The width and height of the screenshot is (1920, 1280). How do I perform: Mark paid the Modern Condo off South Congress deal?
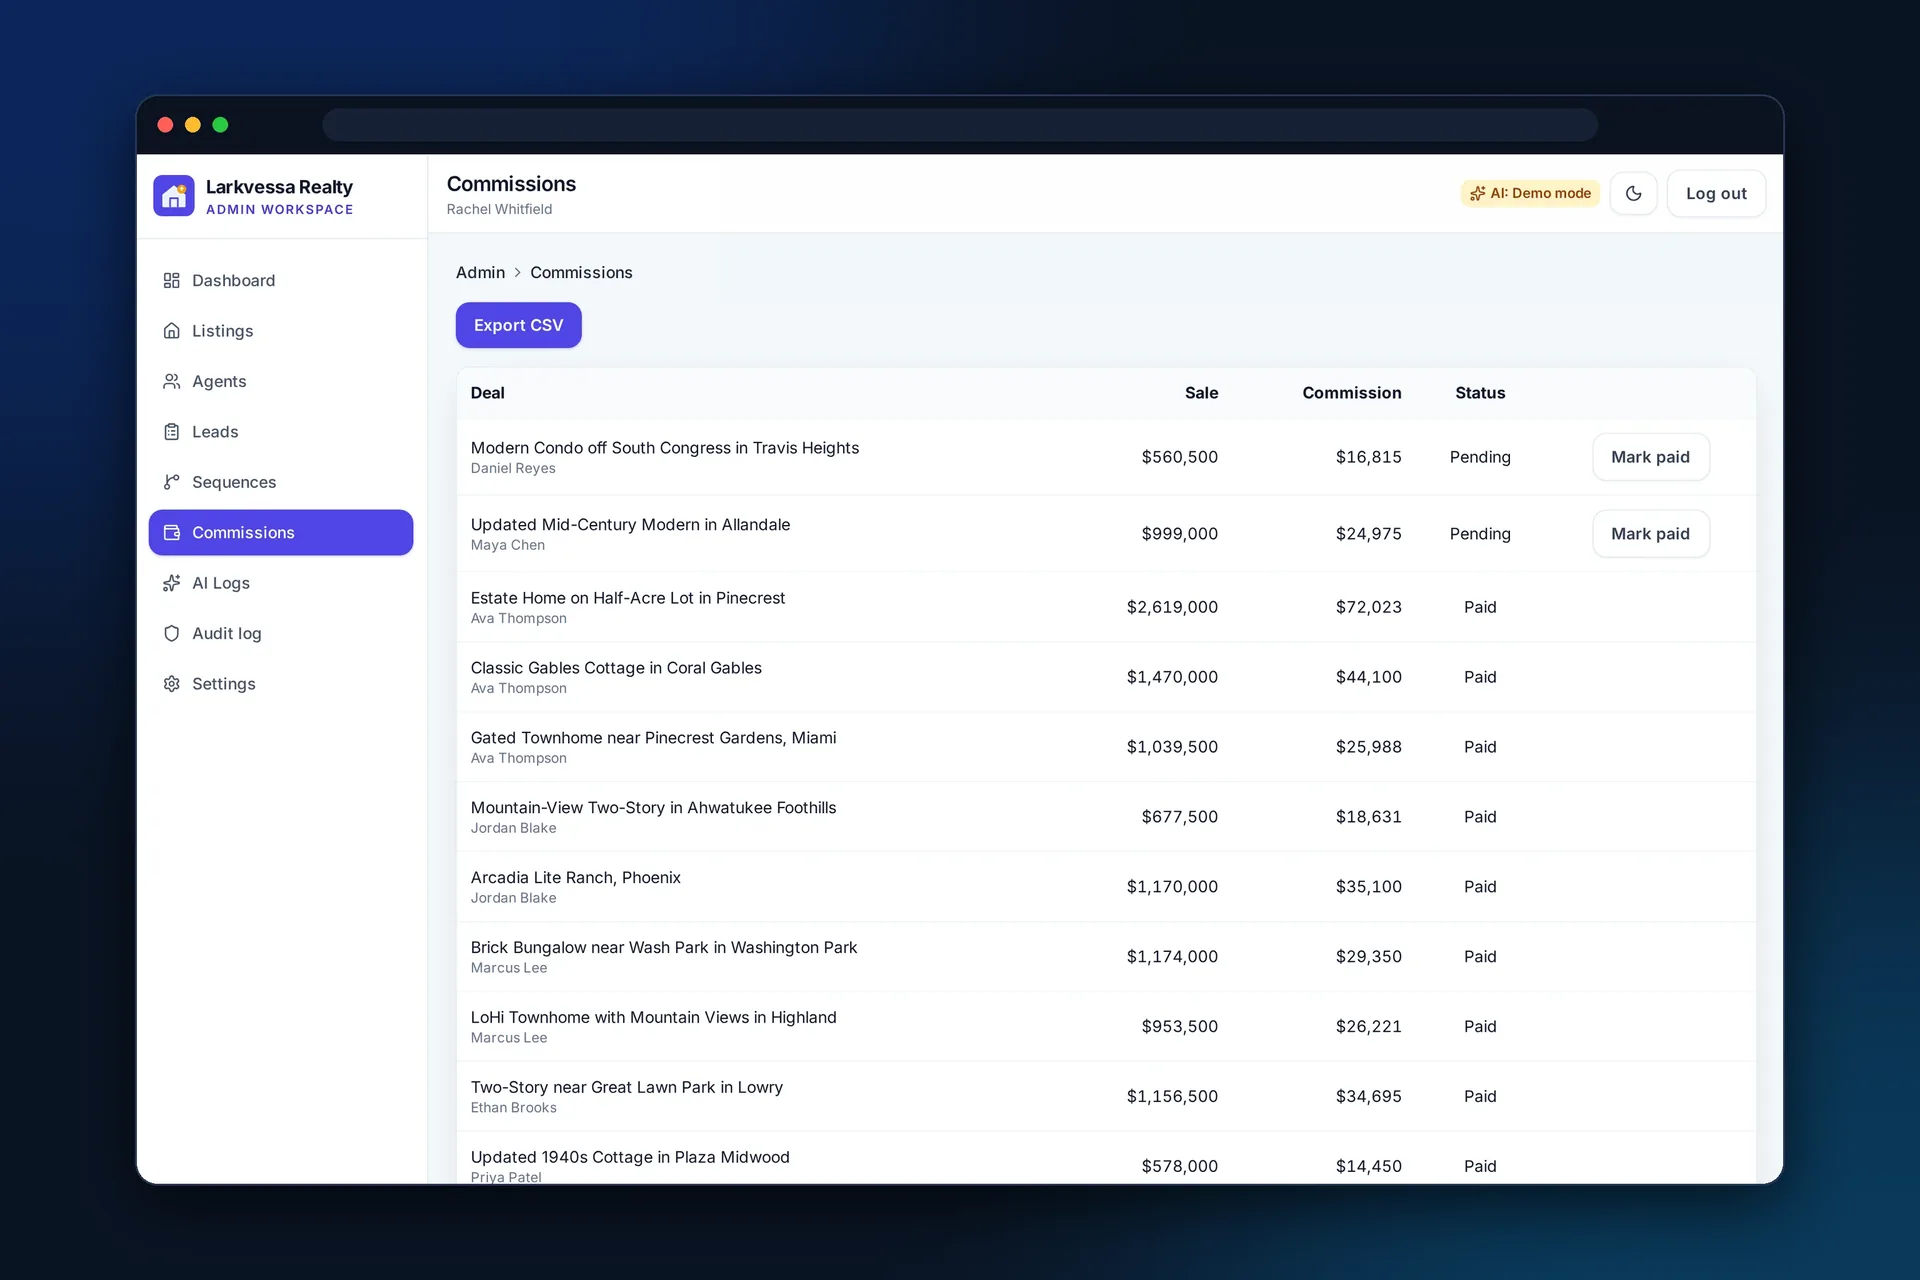[x=1650, y=457]
